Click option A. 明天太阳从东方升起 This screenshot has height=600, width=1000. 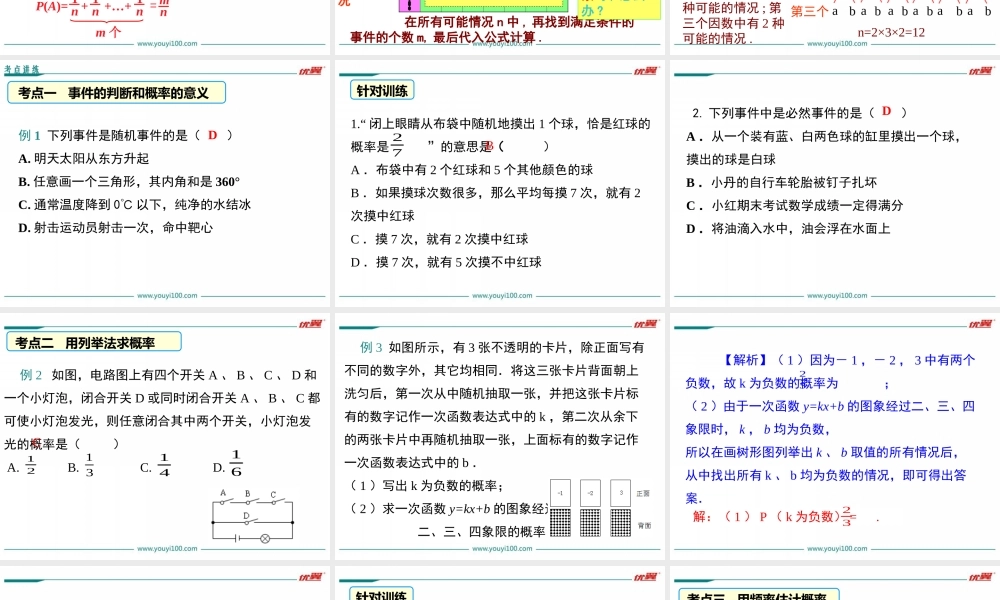coord(84,159)
